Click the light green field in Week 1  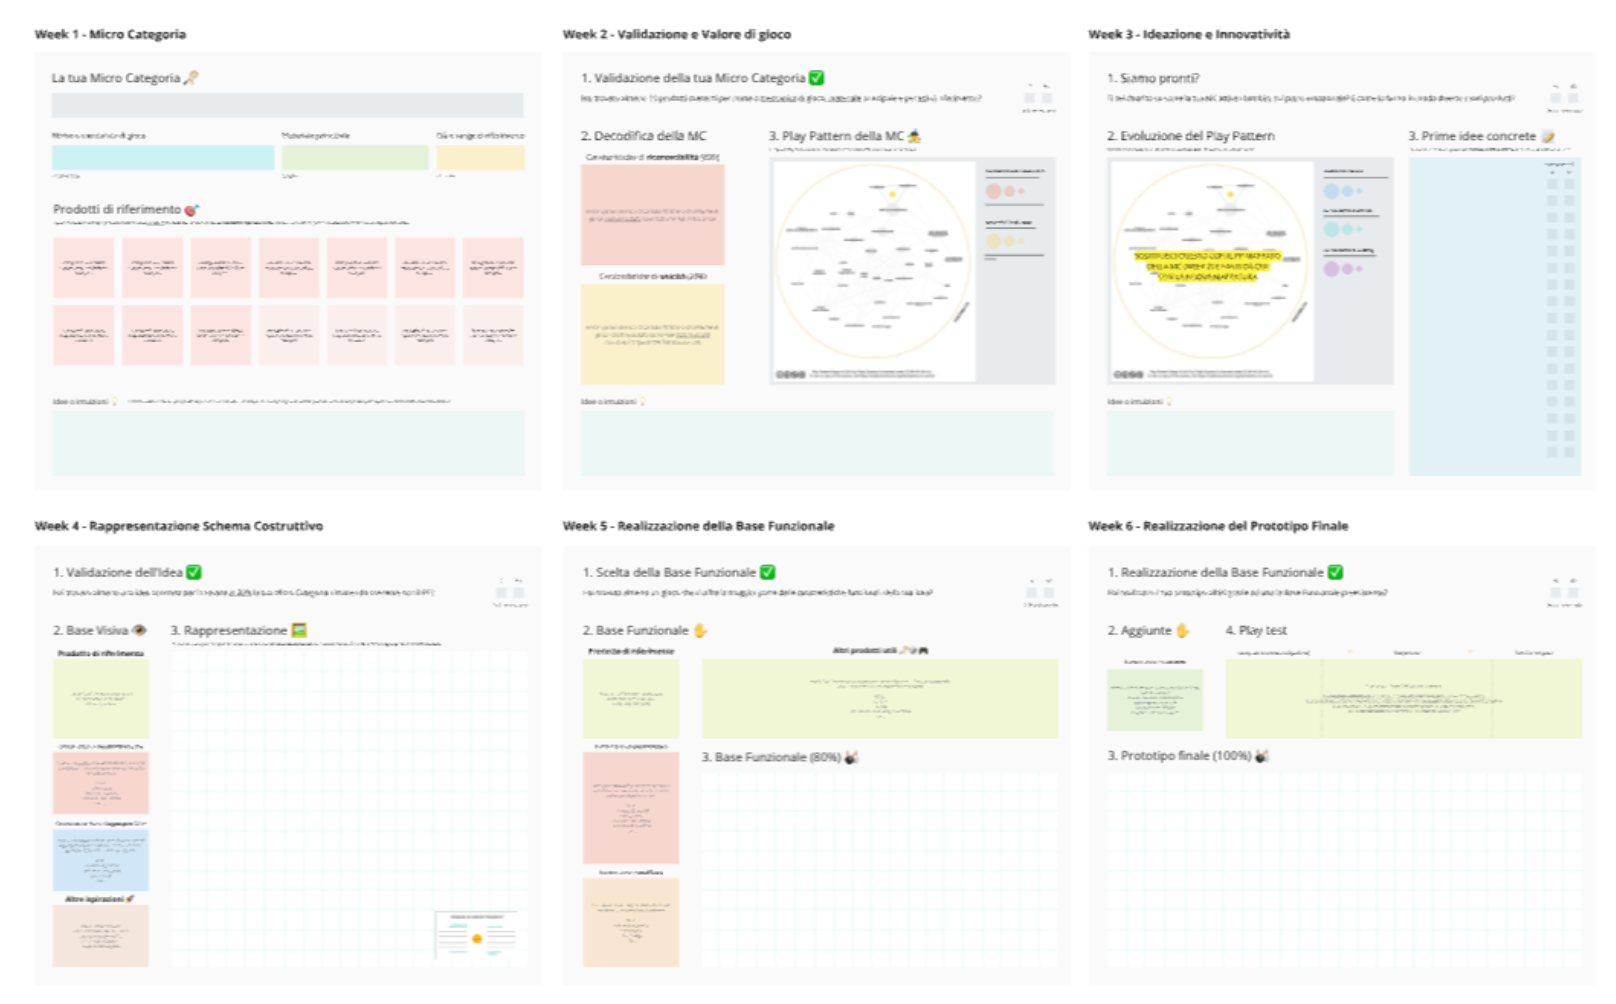click(x=355, y=157)
